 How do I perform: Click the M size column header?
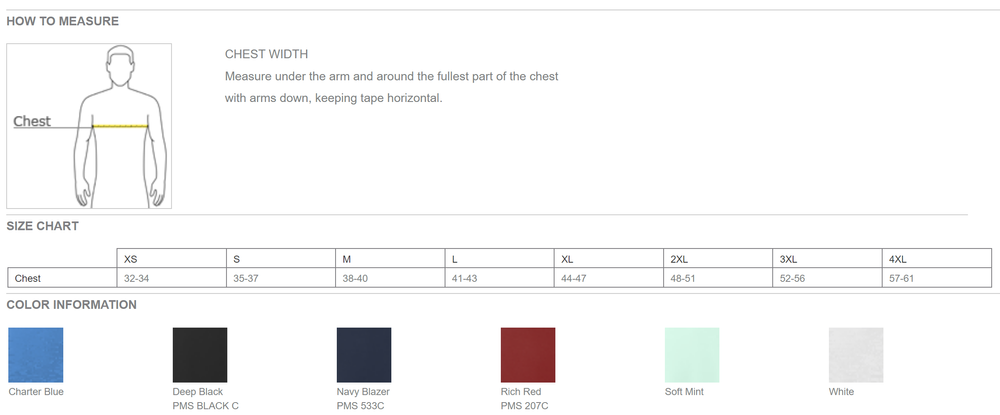tap(388, 259)
